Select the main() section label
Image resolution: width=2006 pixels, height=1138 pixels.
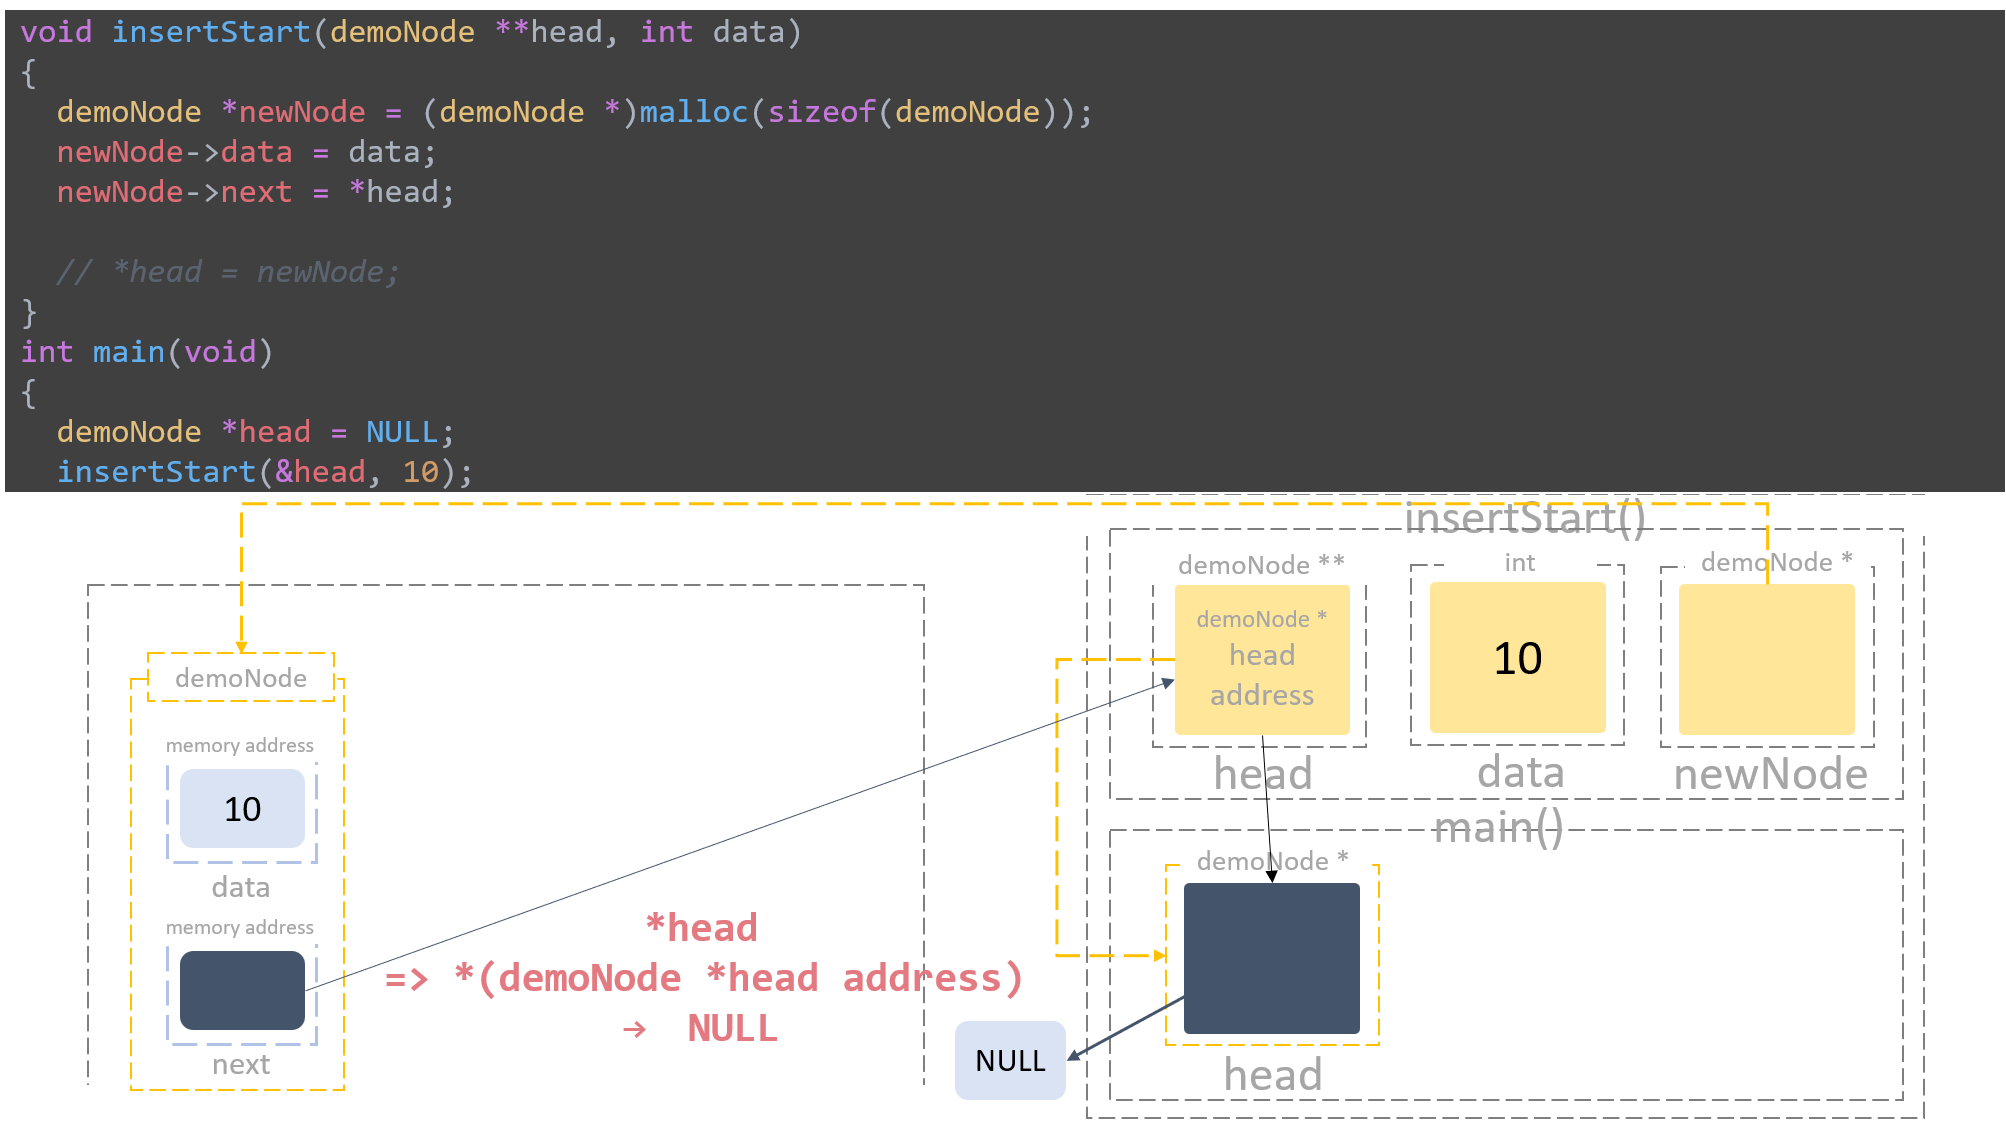pos(1499,827)
